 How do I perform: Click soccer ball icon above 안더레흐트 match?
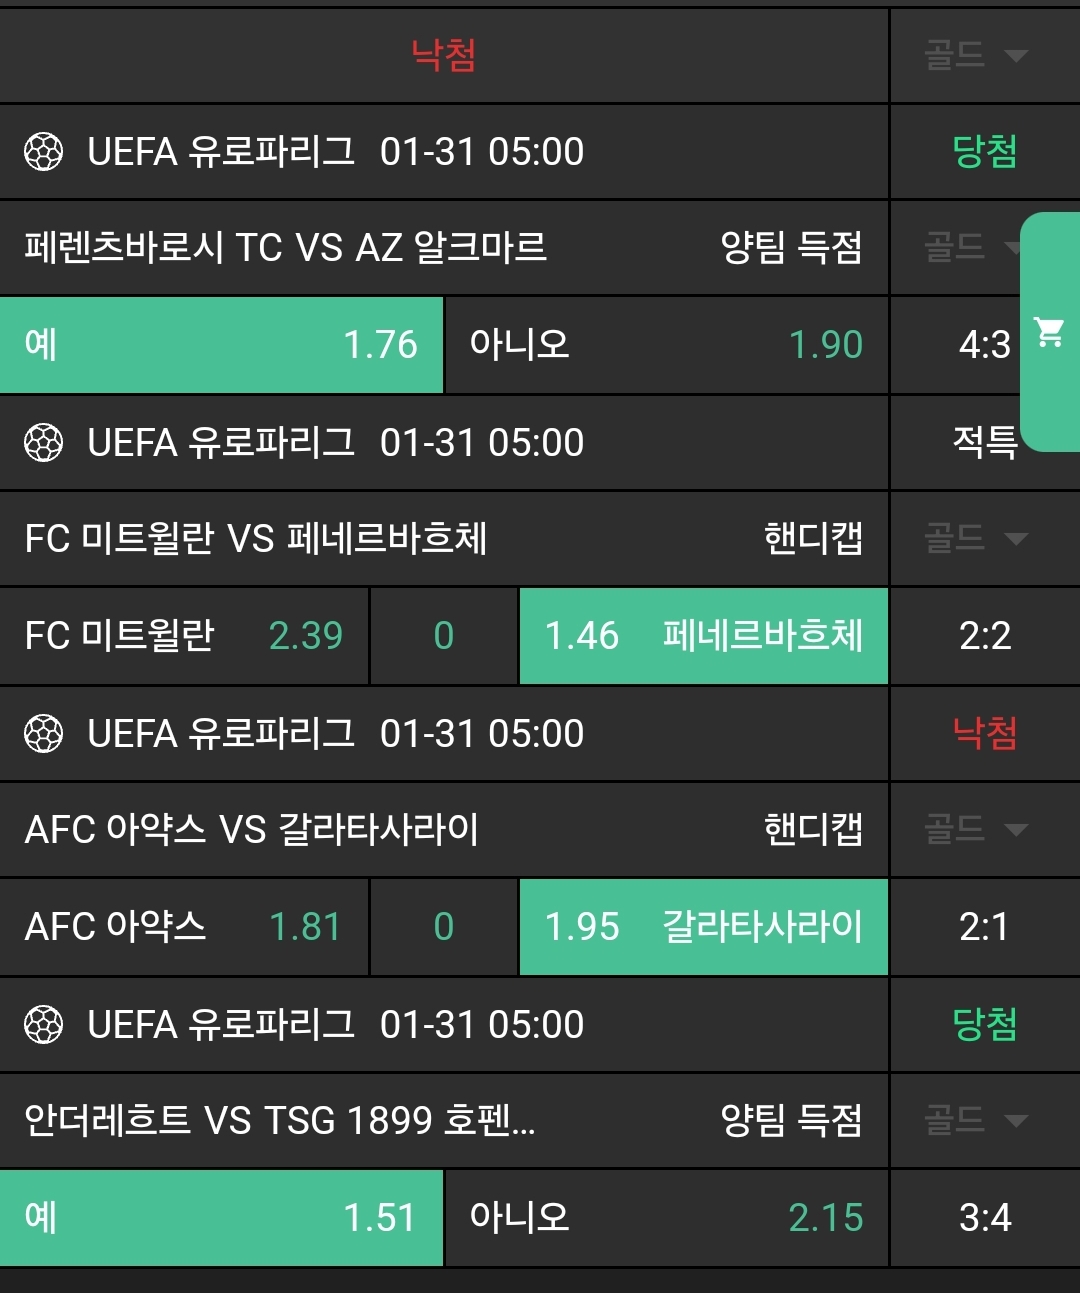(43, 1025)
